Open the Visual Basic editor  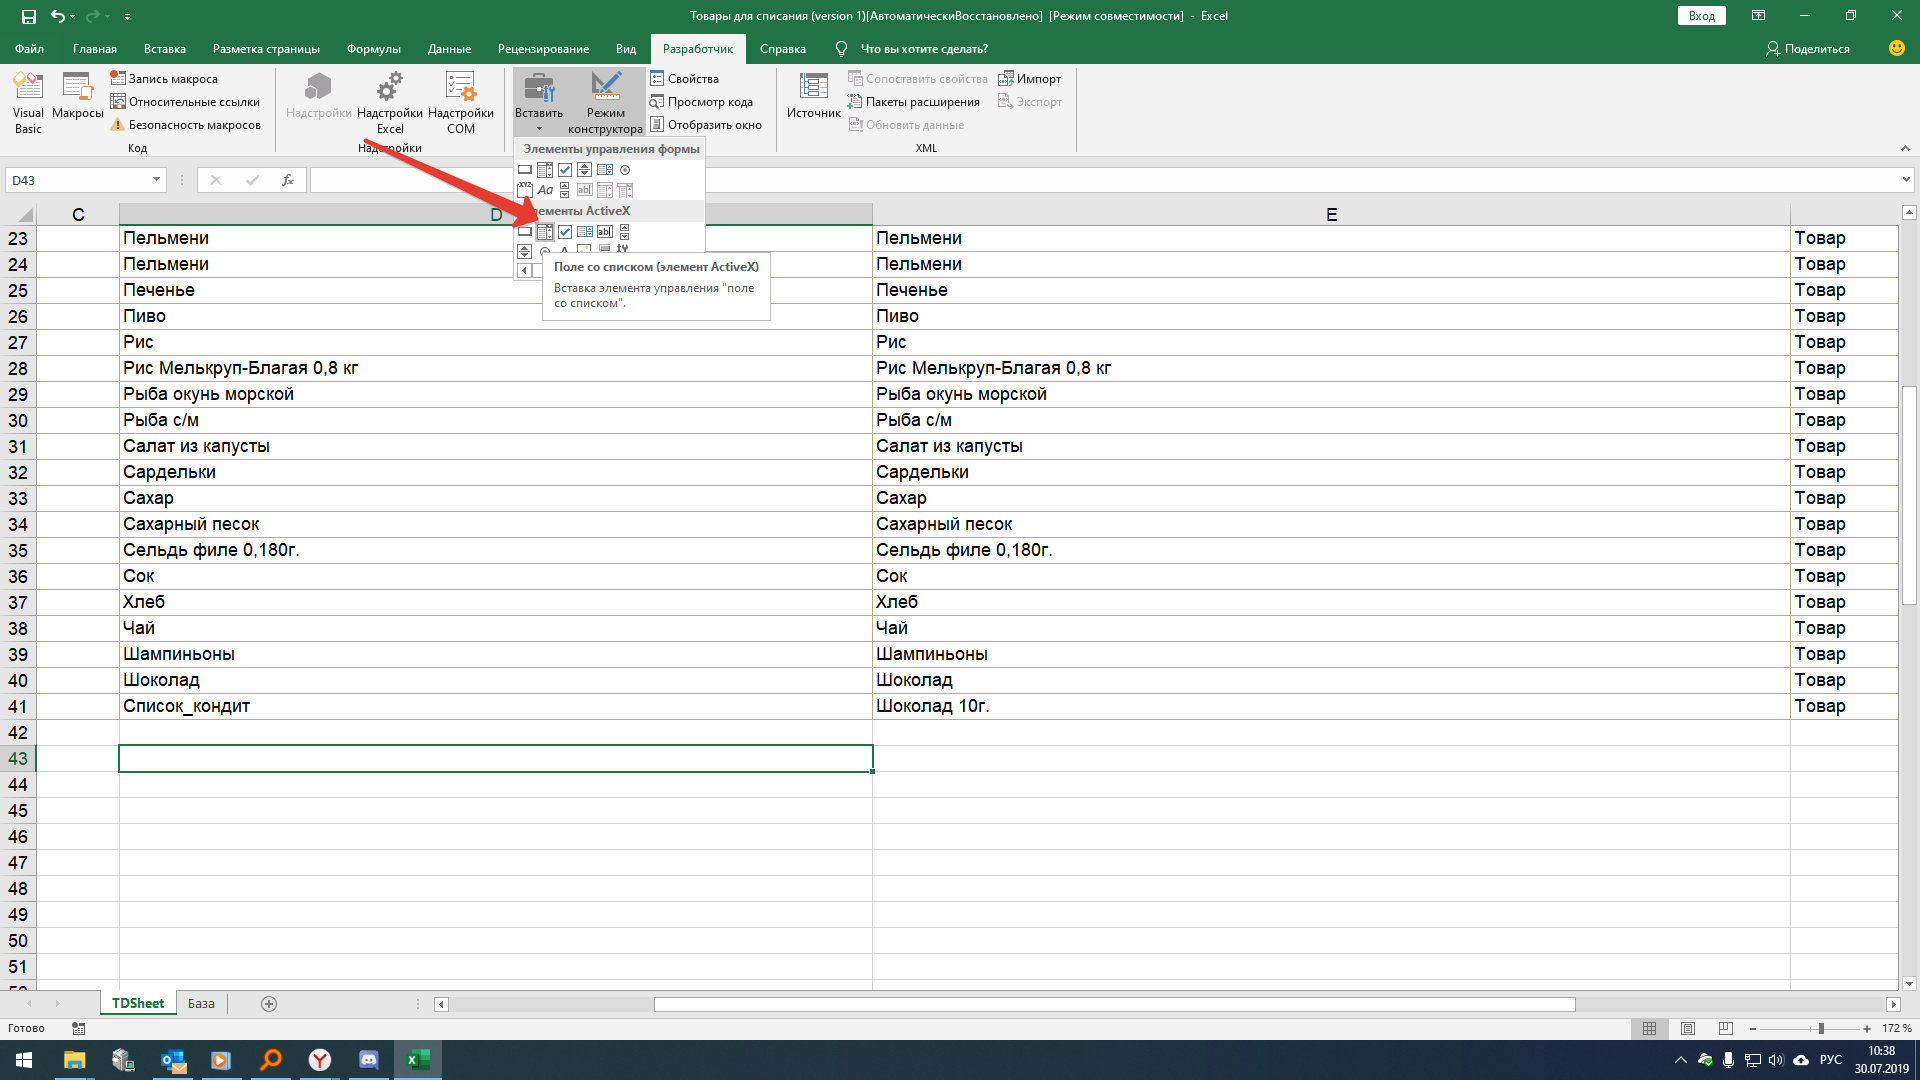pyautogui.click(x=28, y=101)
